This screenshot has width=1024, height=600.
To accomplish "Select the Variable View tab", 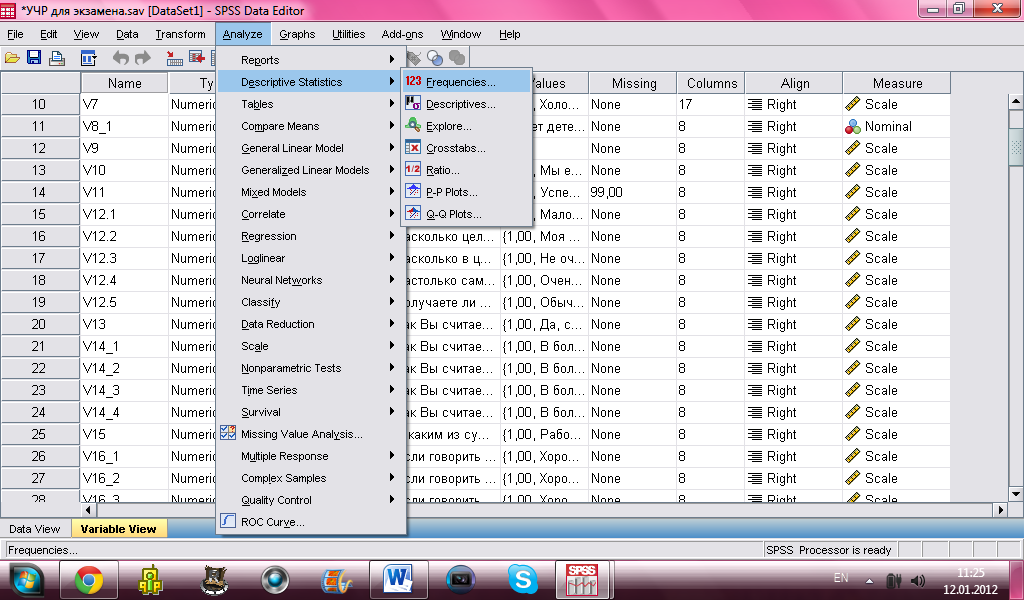I will coord(118,529).
